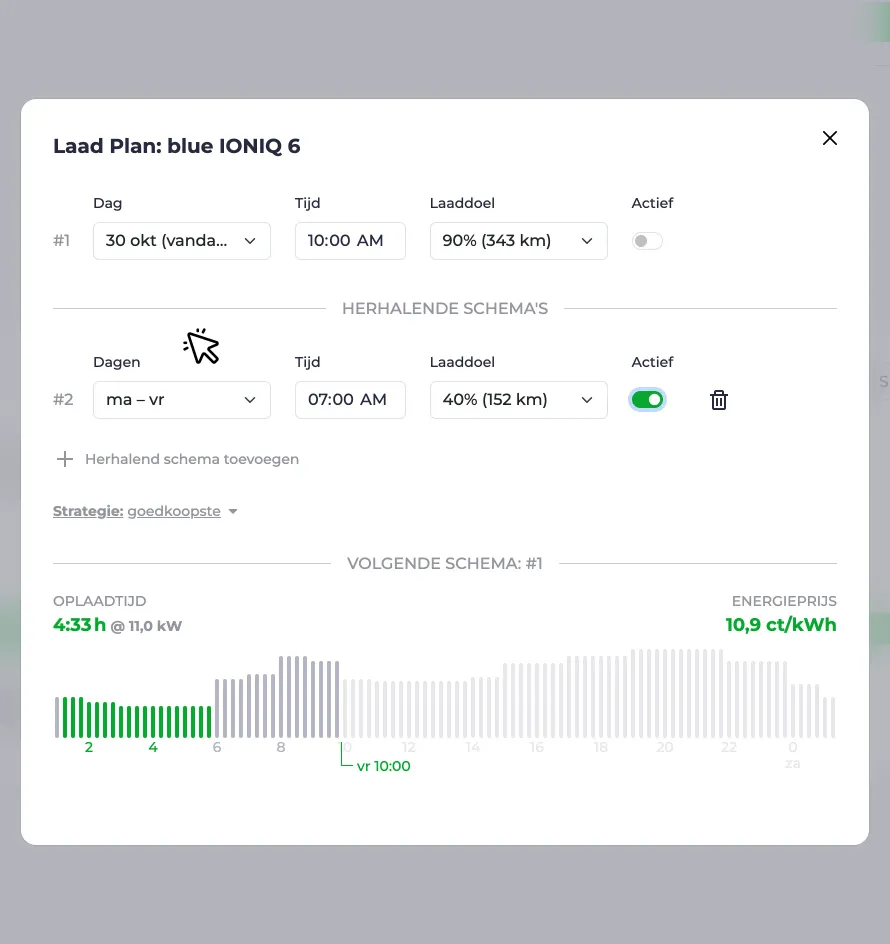Click the VOLGENDE SCHEMA: #1 heading
The height and width of the screenshot is (944, 890).
coord(445,564)
